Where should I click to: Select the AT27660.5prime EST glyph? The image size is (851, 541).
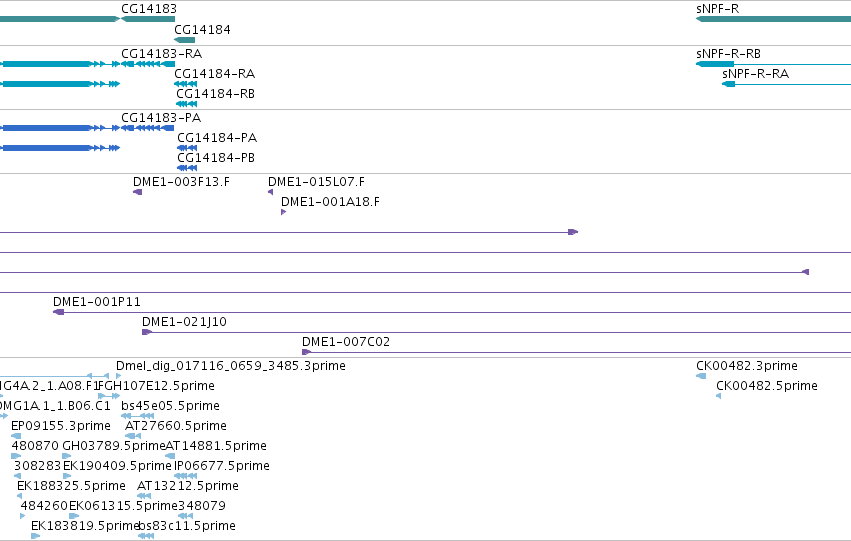point(133,436)
